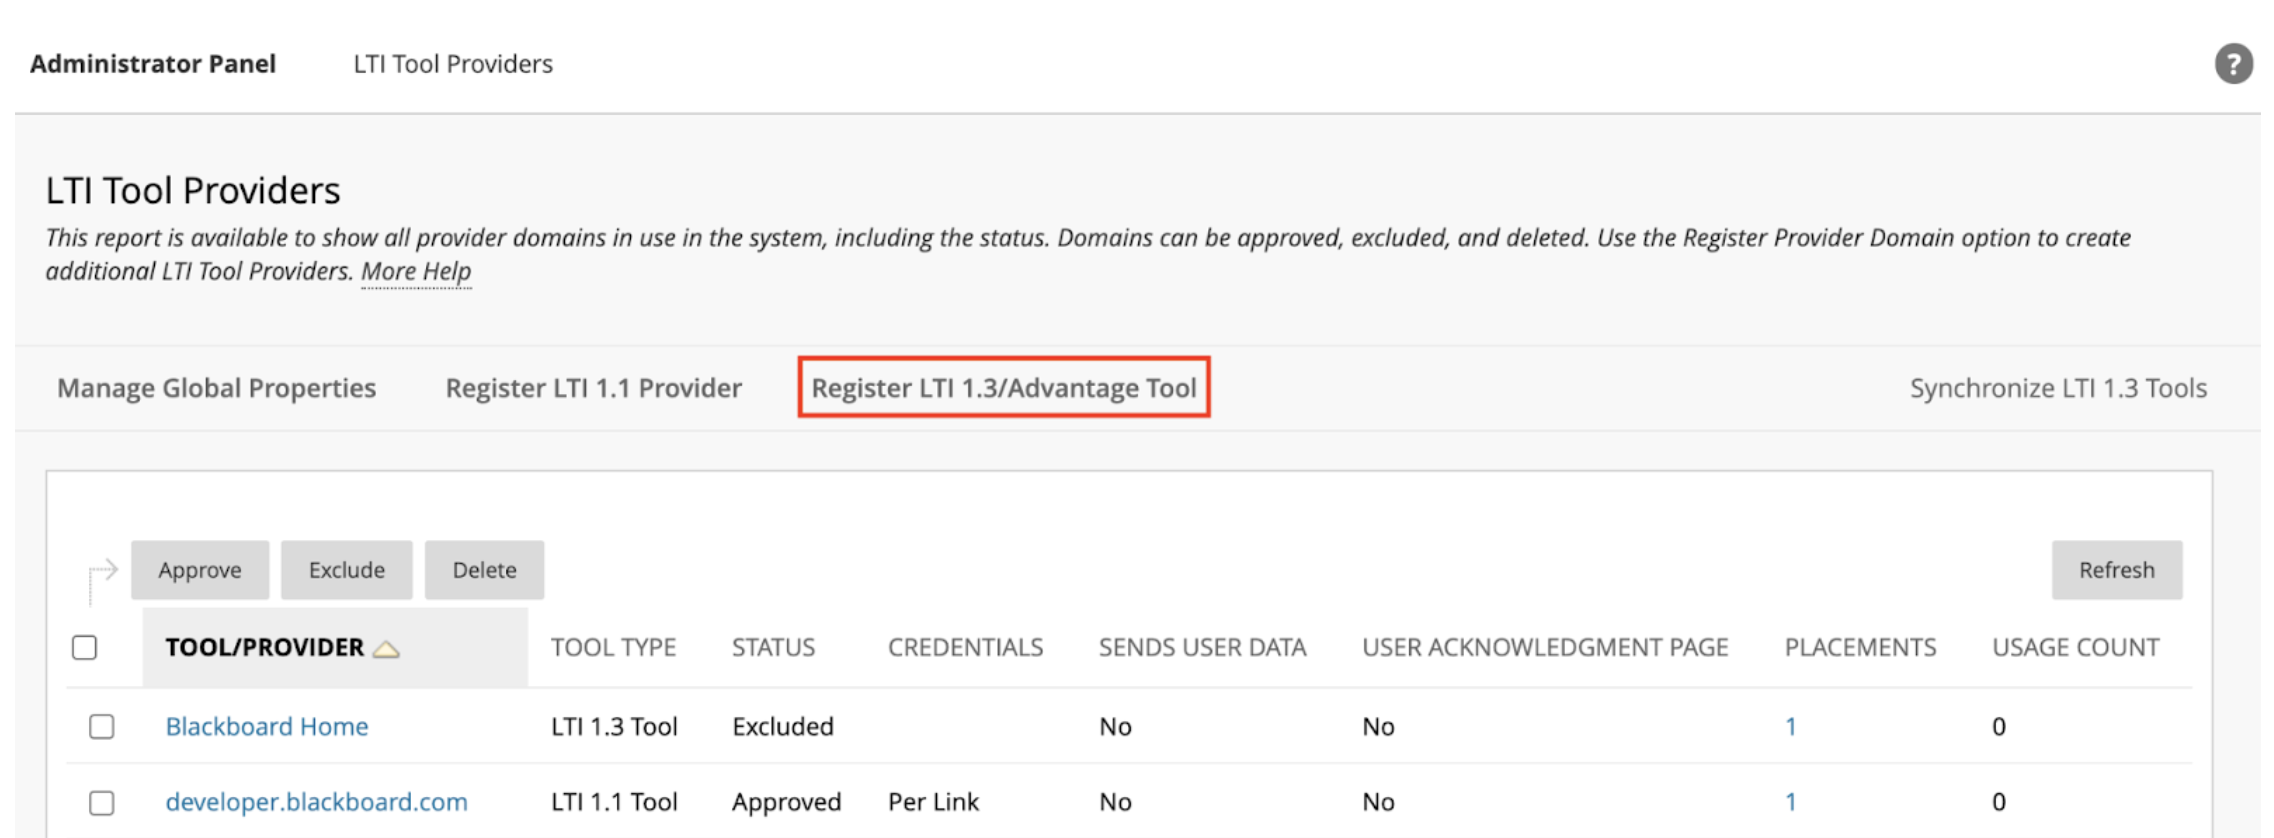Check the developer.blackboard.com row checkbox
Viewport: 2274px width, 838px height.
coord(101,802)
